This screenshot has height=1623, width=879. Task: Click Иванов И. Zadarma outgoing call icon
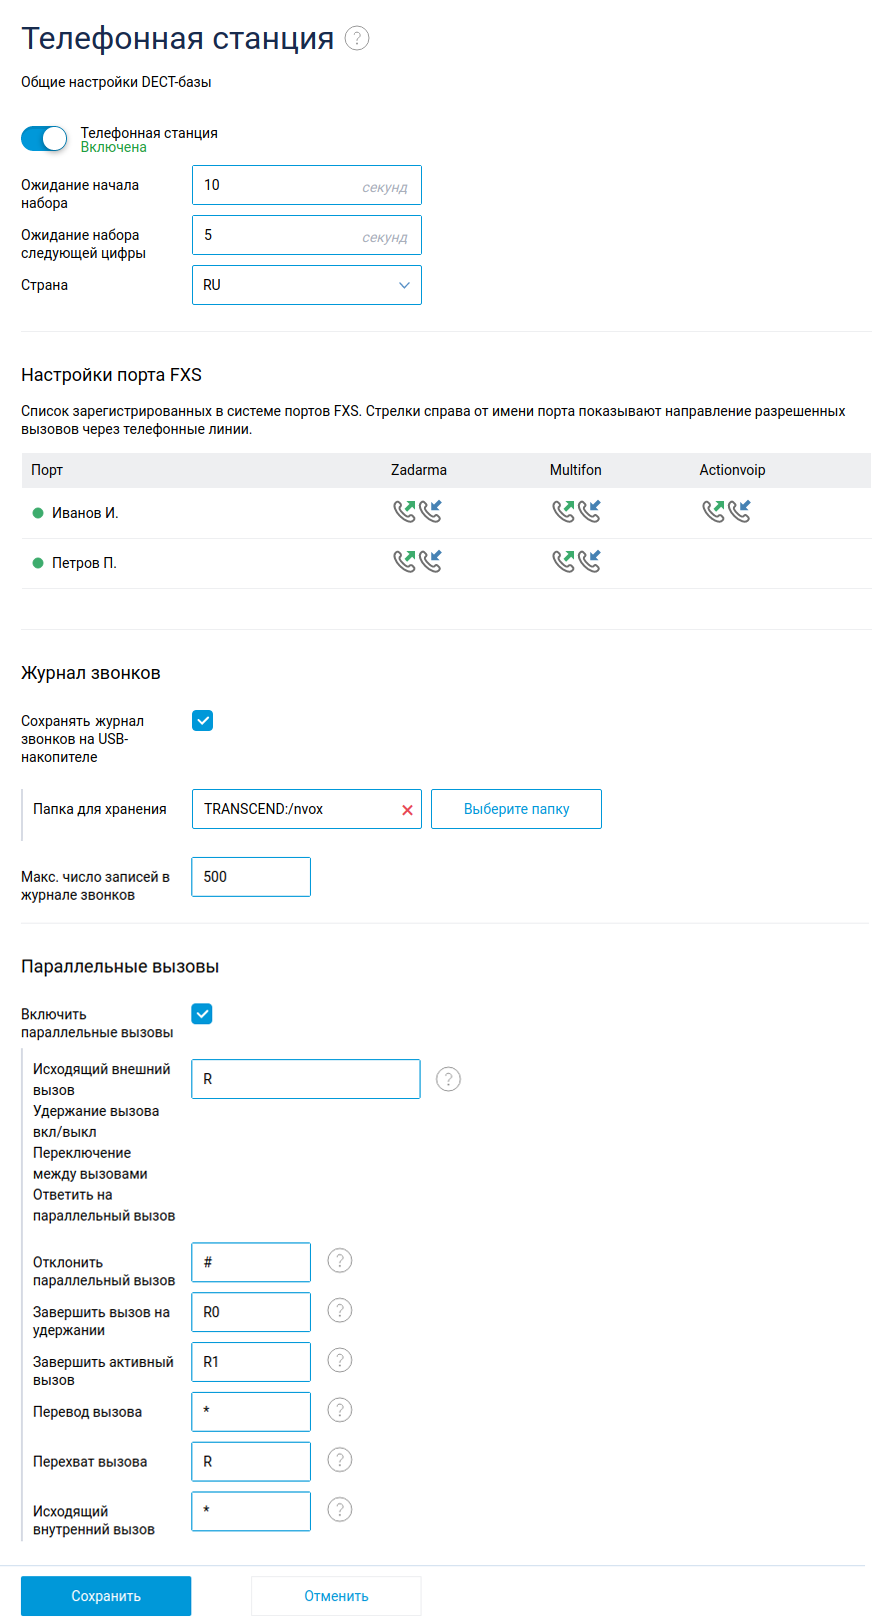[x=404, y=511]
